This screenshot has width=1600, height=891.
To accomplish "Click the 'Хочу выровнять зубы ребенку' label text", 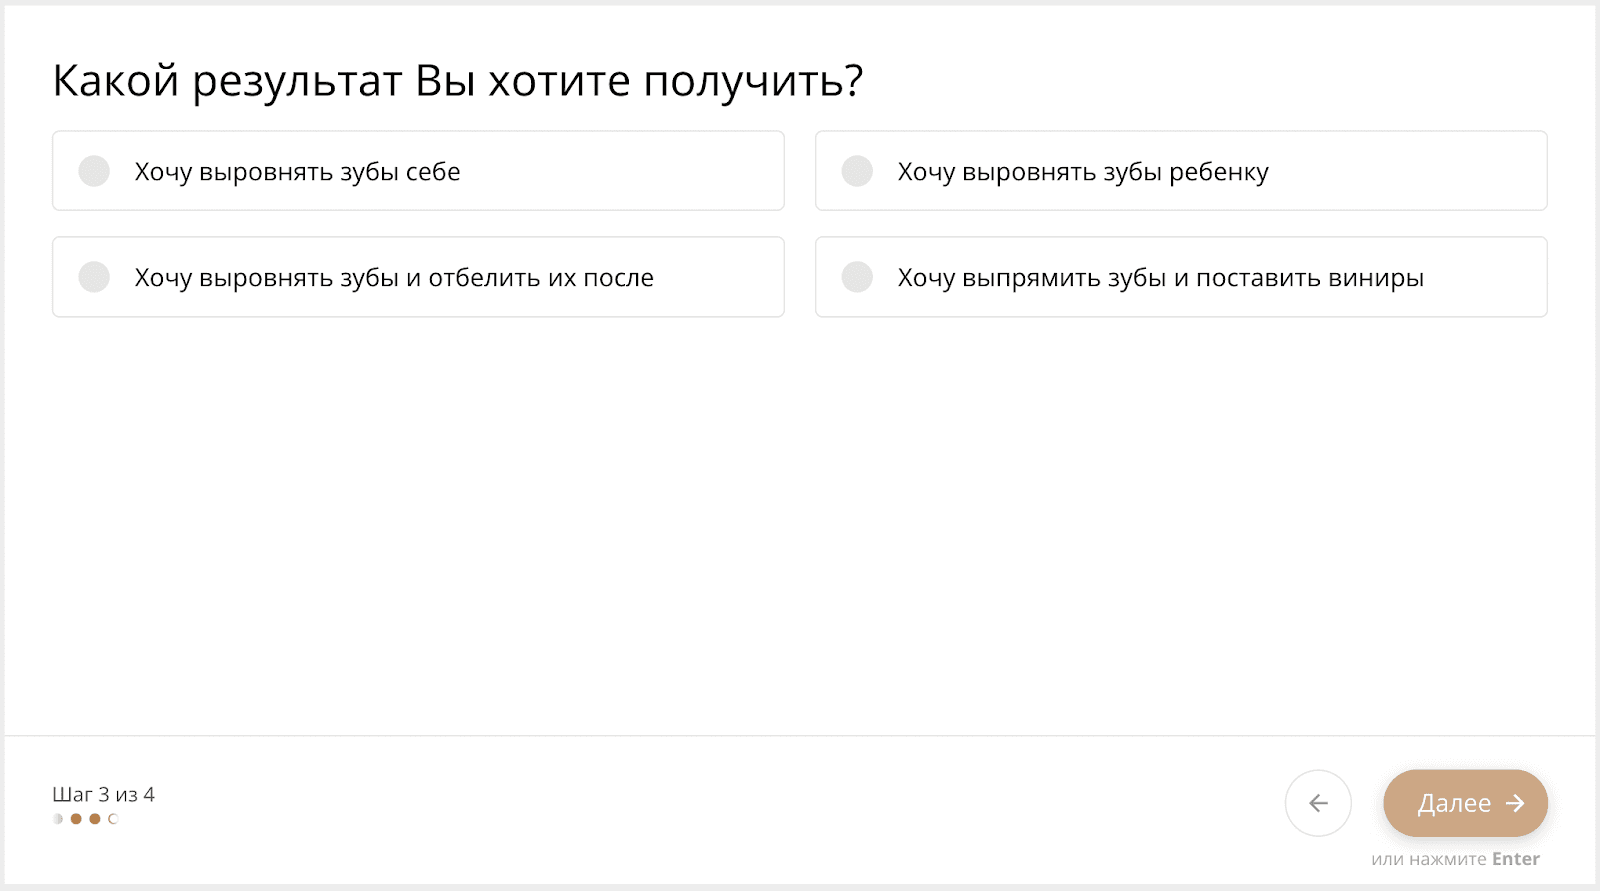I will point(1082,172).
